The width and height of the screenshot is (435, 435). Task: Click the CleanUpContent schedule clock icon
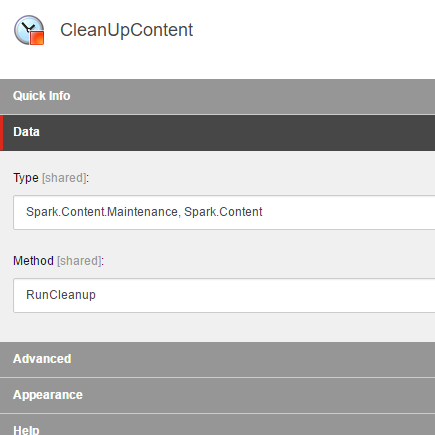[x=29, y=30]
